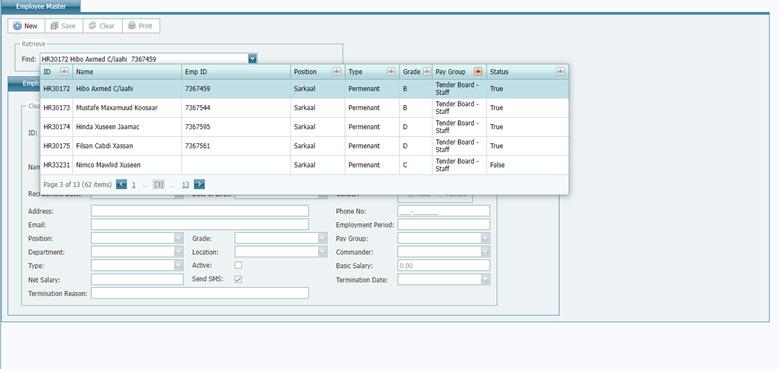The width and height of the screenshot is (780, 369).
Task: Click the ID cell HR30173
Action: (57, 108)
